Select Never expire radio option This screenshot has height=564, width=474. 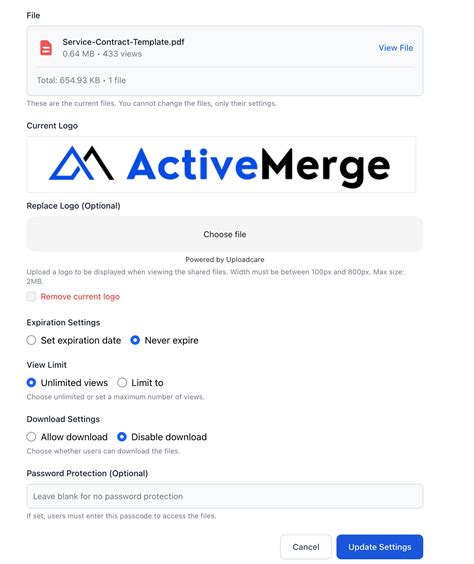click(x=135, y=340)
